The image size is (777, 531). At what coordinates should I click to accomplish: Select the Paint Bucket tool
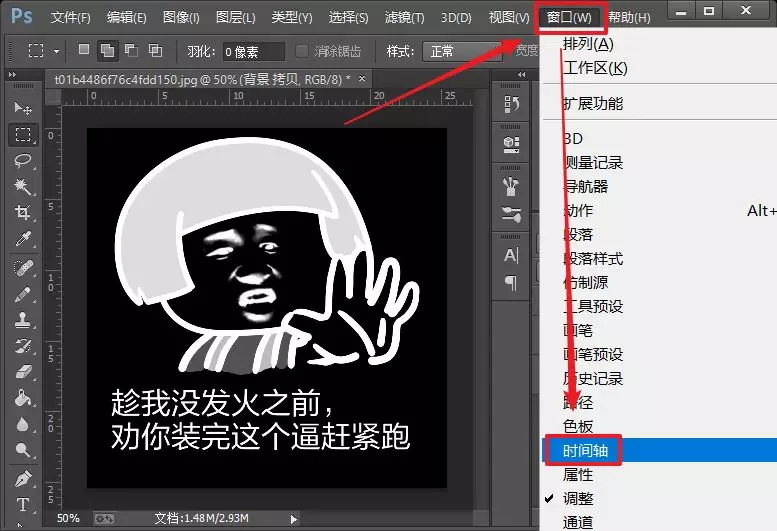pos(22,398)
